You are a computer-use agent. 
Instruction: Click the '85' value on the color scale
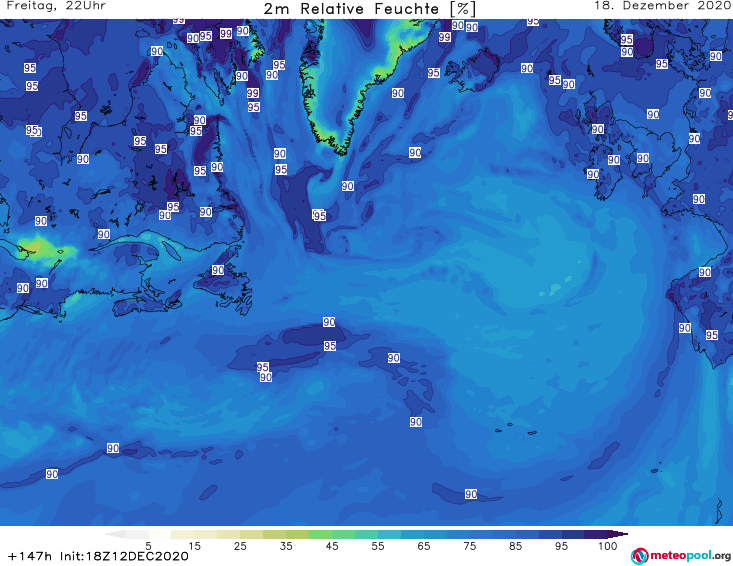tap(516, 546)
